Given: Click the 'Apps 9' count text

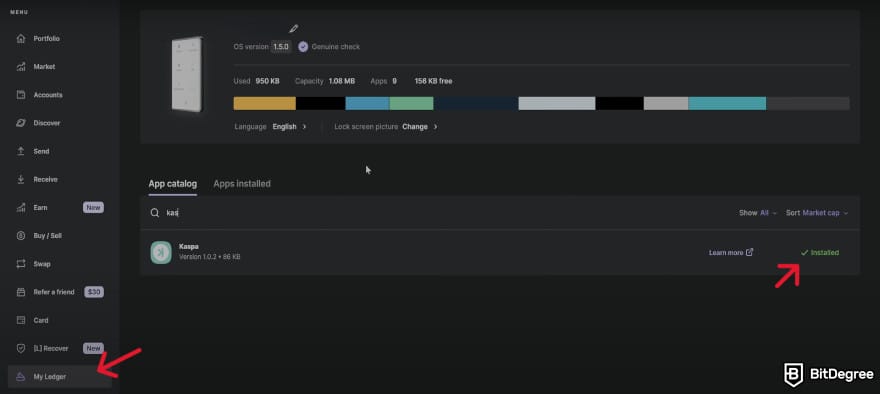Looking at the screenshot, I should click(384, 81).
